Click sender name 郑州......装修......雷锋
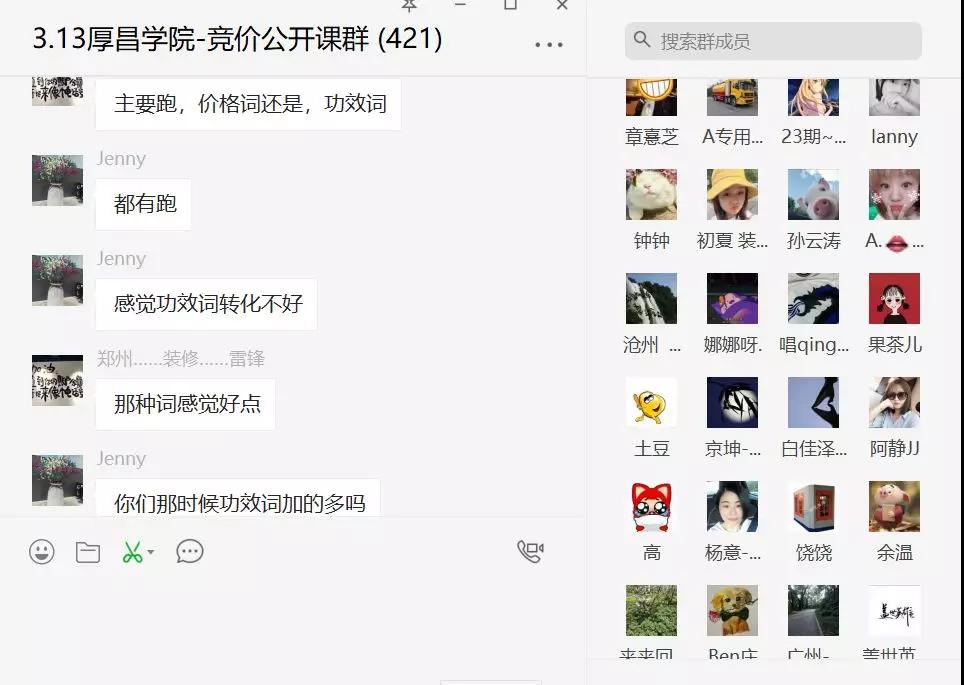Viewport: 964px width, 685px height. point(181,358)
